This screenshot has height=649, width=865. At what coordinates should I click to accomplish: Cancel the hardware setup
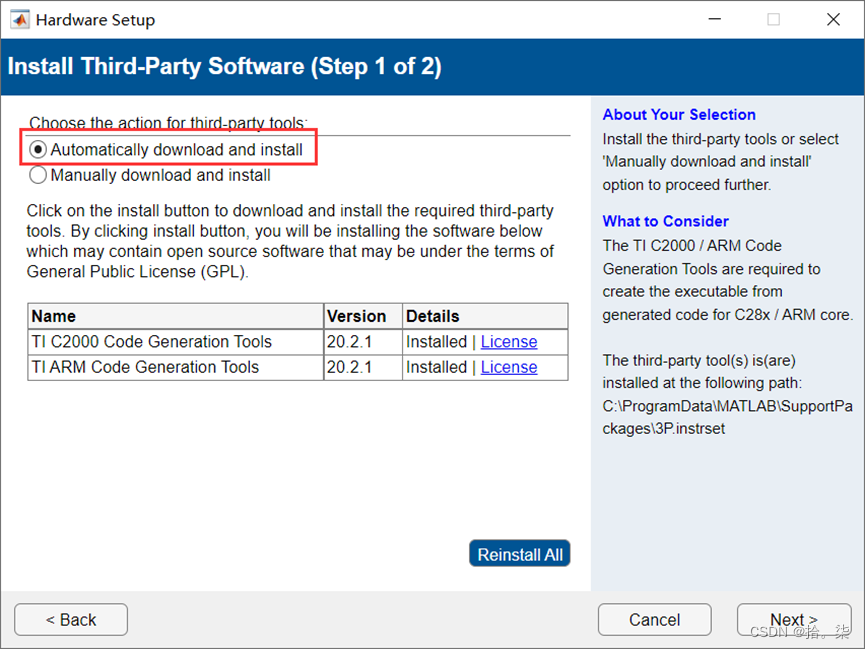654,620
